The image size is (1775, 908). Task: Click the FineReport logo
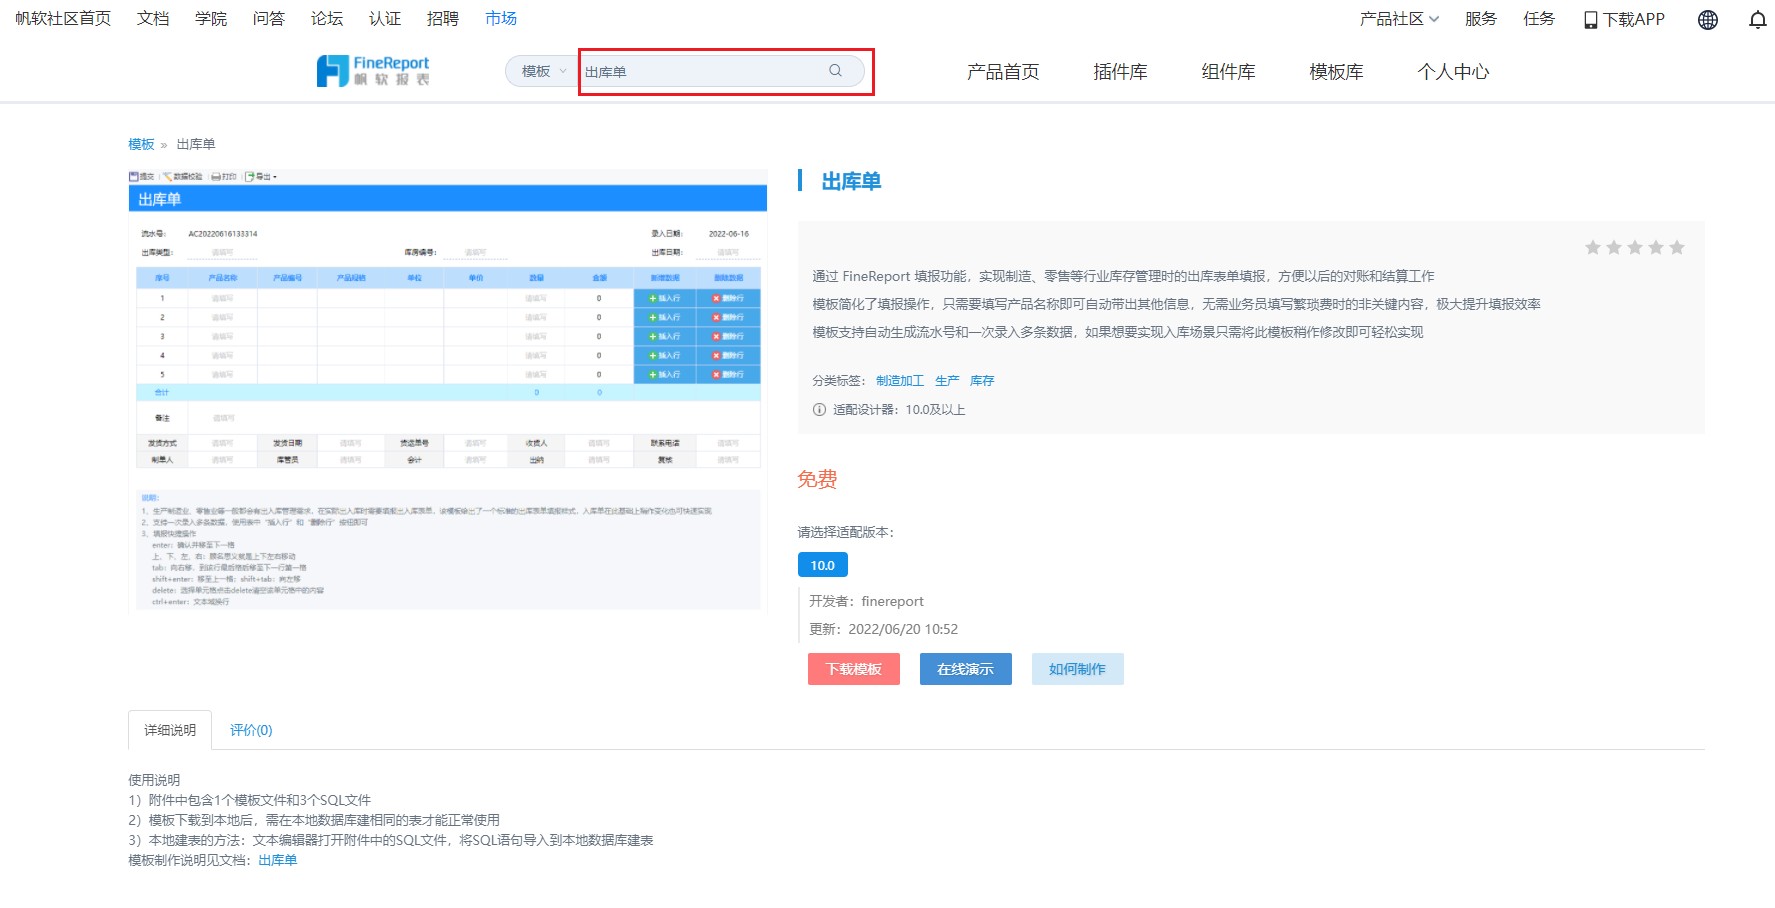click(x=374, y=70)
